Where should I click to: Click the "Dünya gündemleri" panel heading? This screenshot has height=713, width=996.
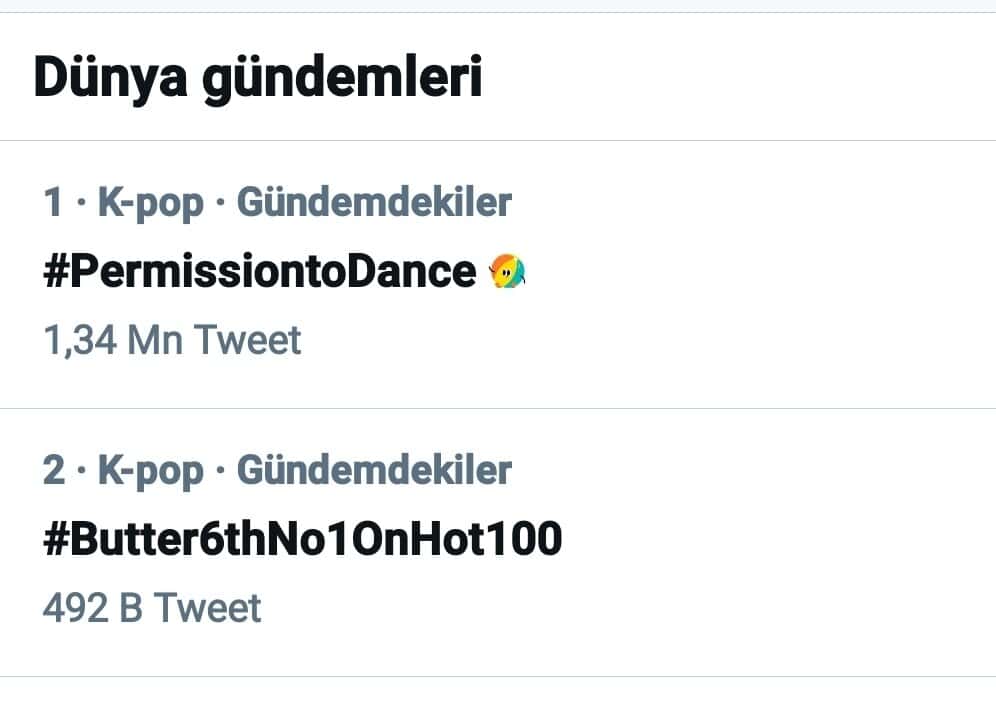coord(258,78)
